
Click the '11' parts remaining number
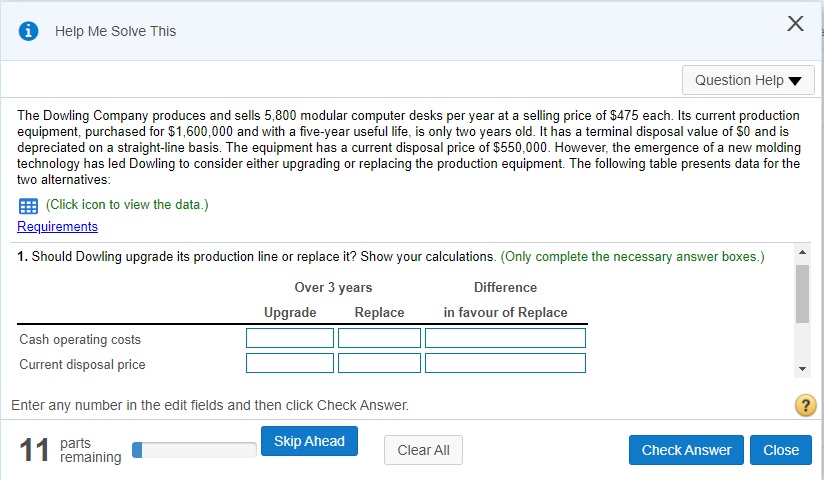[x=35, y=451]
